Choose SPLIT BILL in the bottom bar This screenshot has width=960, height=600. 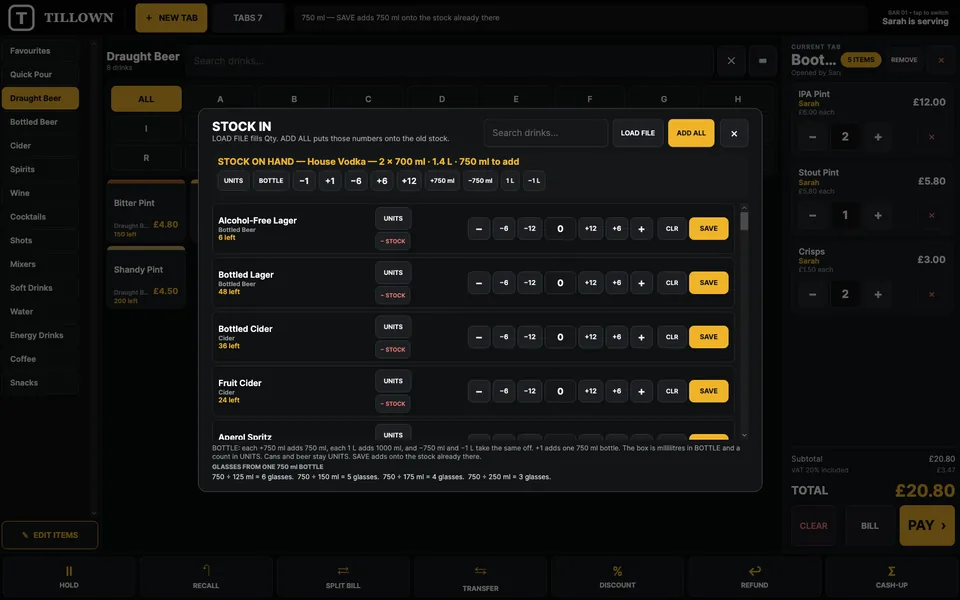pyautogui.click(x=343, y=577)
